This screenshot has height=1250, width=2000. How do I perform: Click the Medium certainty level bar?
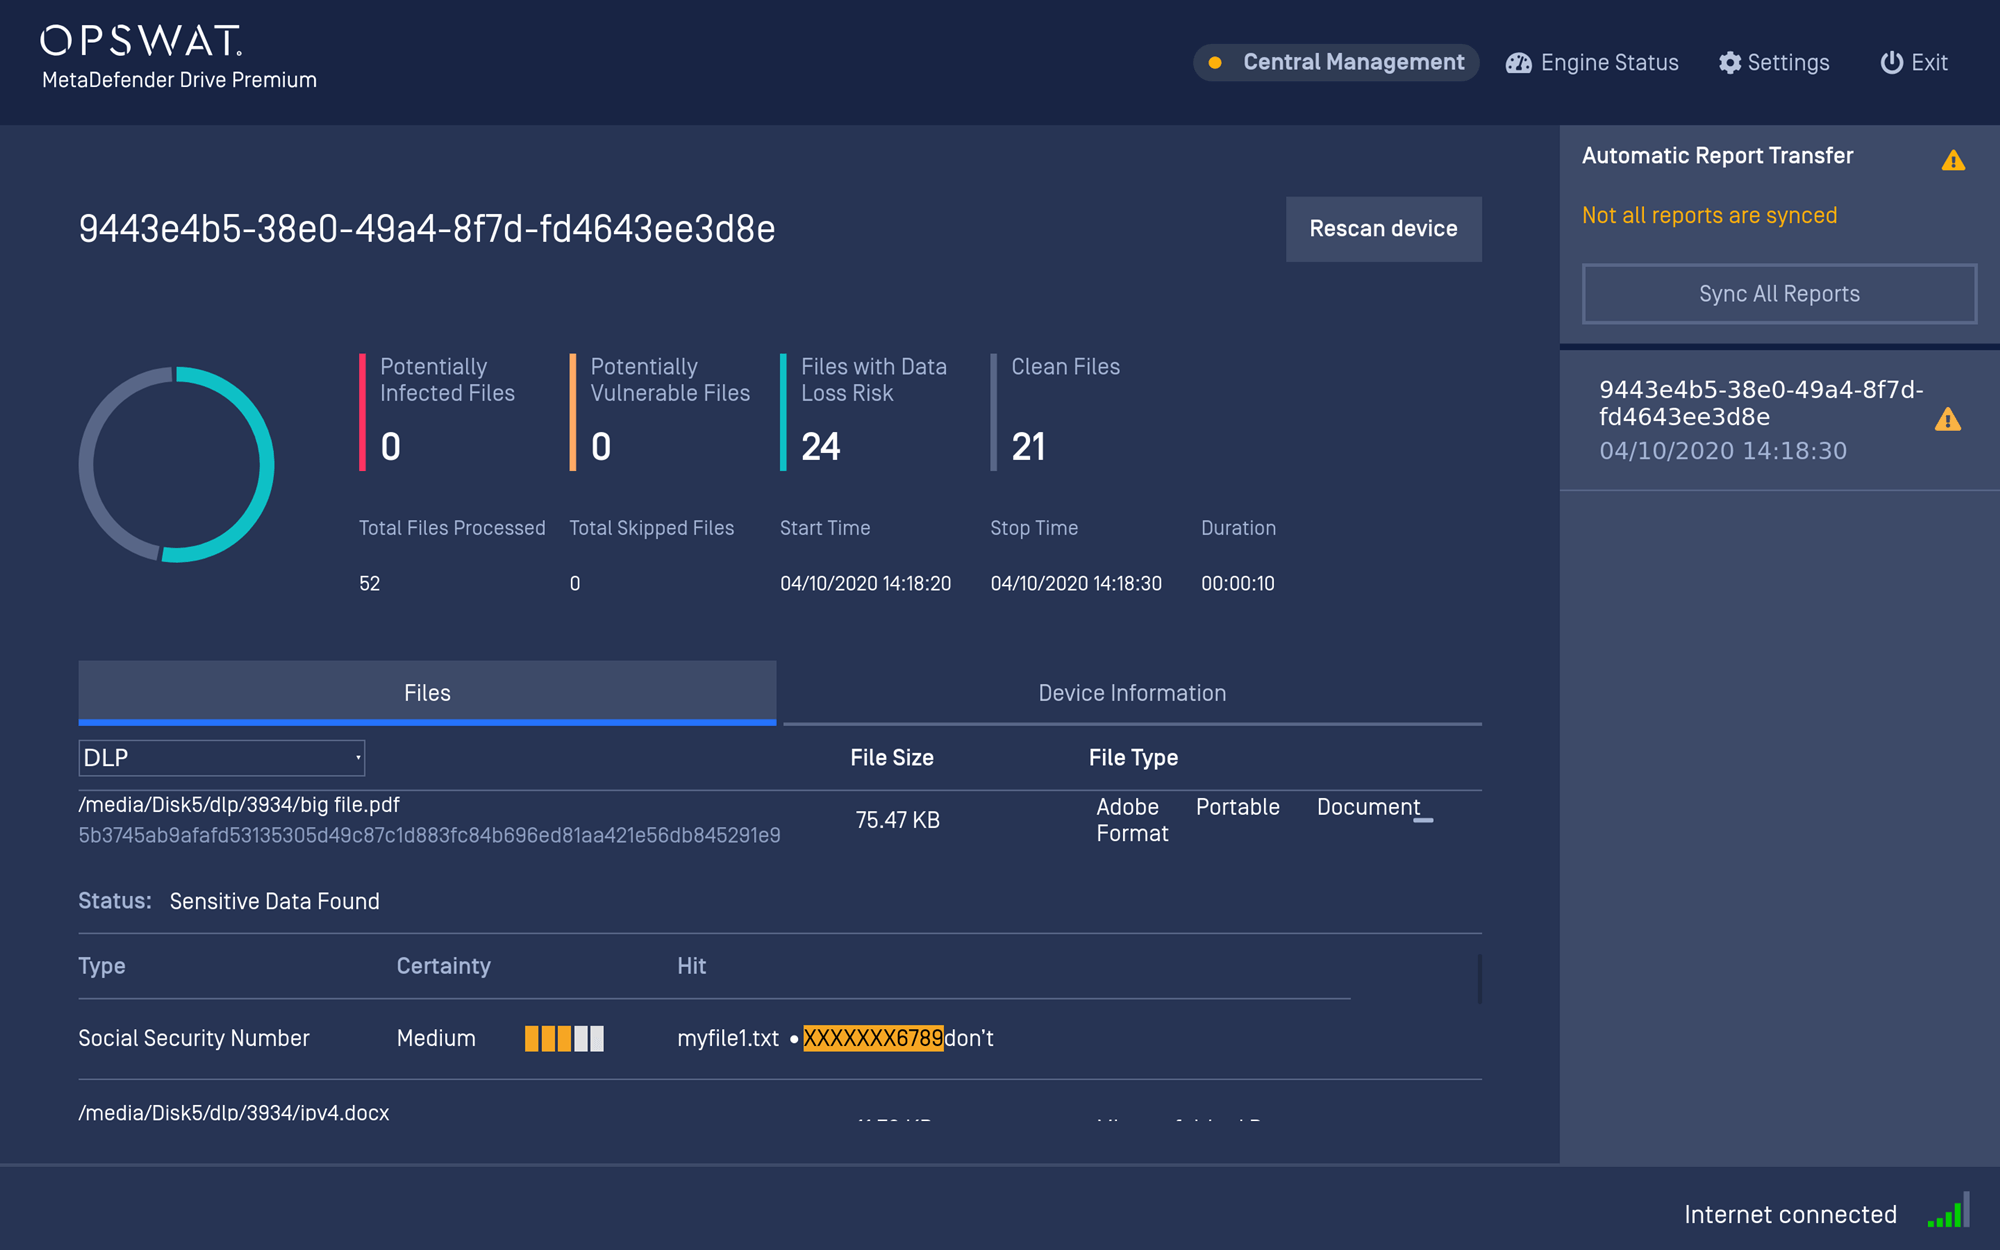[x=564, y=1038]
